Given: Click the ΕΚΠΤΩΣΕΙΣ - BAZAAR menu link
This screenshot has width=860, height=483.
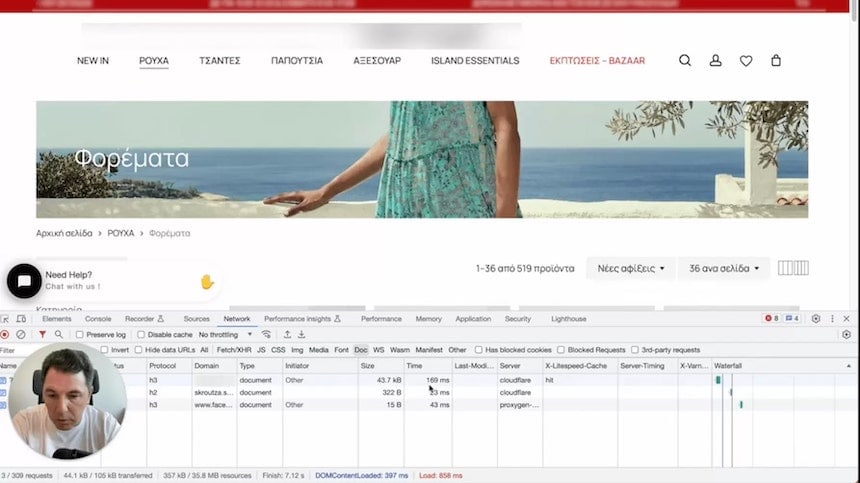Looking at the screenshot, I should [x=597, y=61].
